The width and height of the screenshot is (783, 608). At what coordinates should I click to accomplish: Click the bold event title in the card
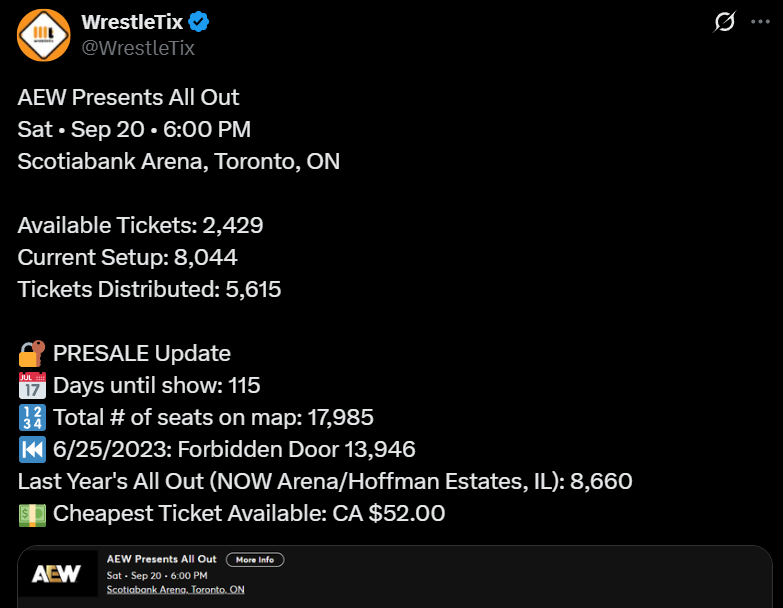162,559
